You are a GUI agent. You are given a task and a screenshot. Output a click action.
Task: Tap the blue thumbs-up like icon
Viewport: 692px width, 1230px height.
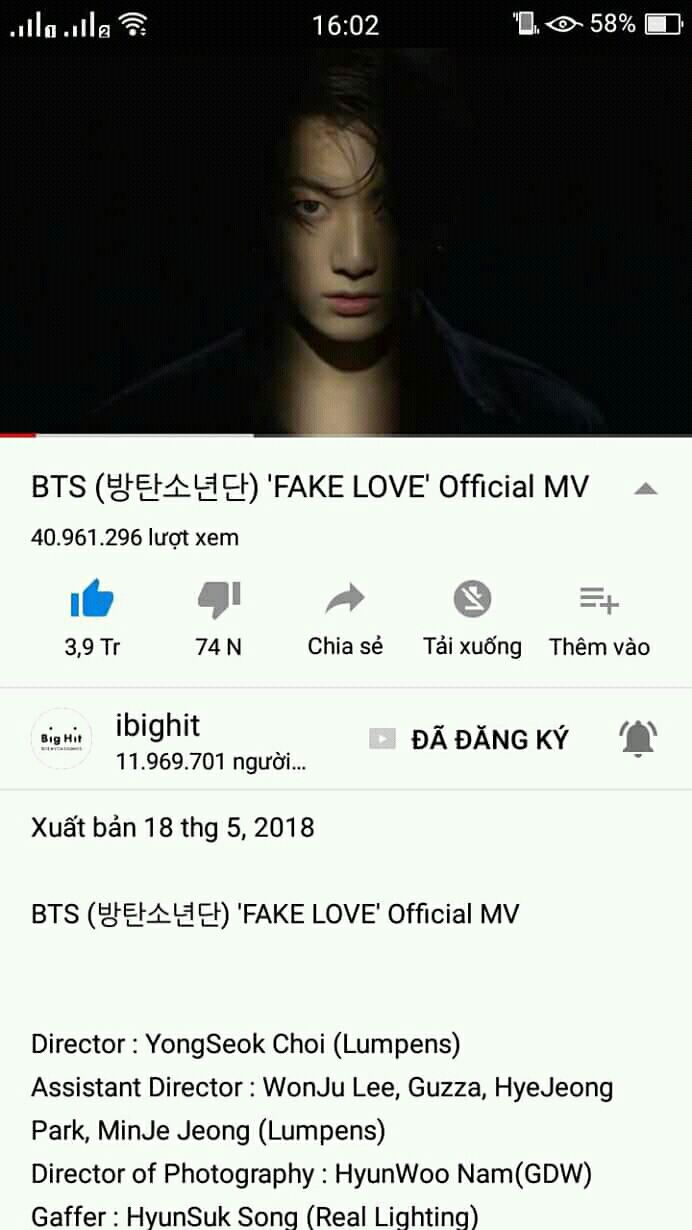(92, 600)
